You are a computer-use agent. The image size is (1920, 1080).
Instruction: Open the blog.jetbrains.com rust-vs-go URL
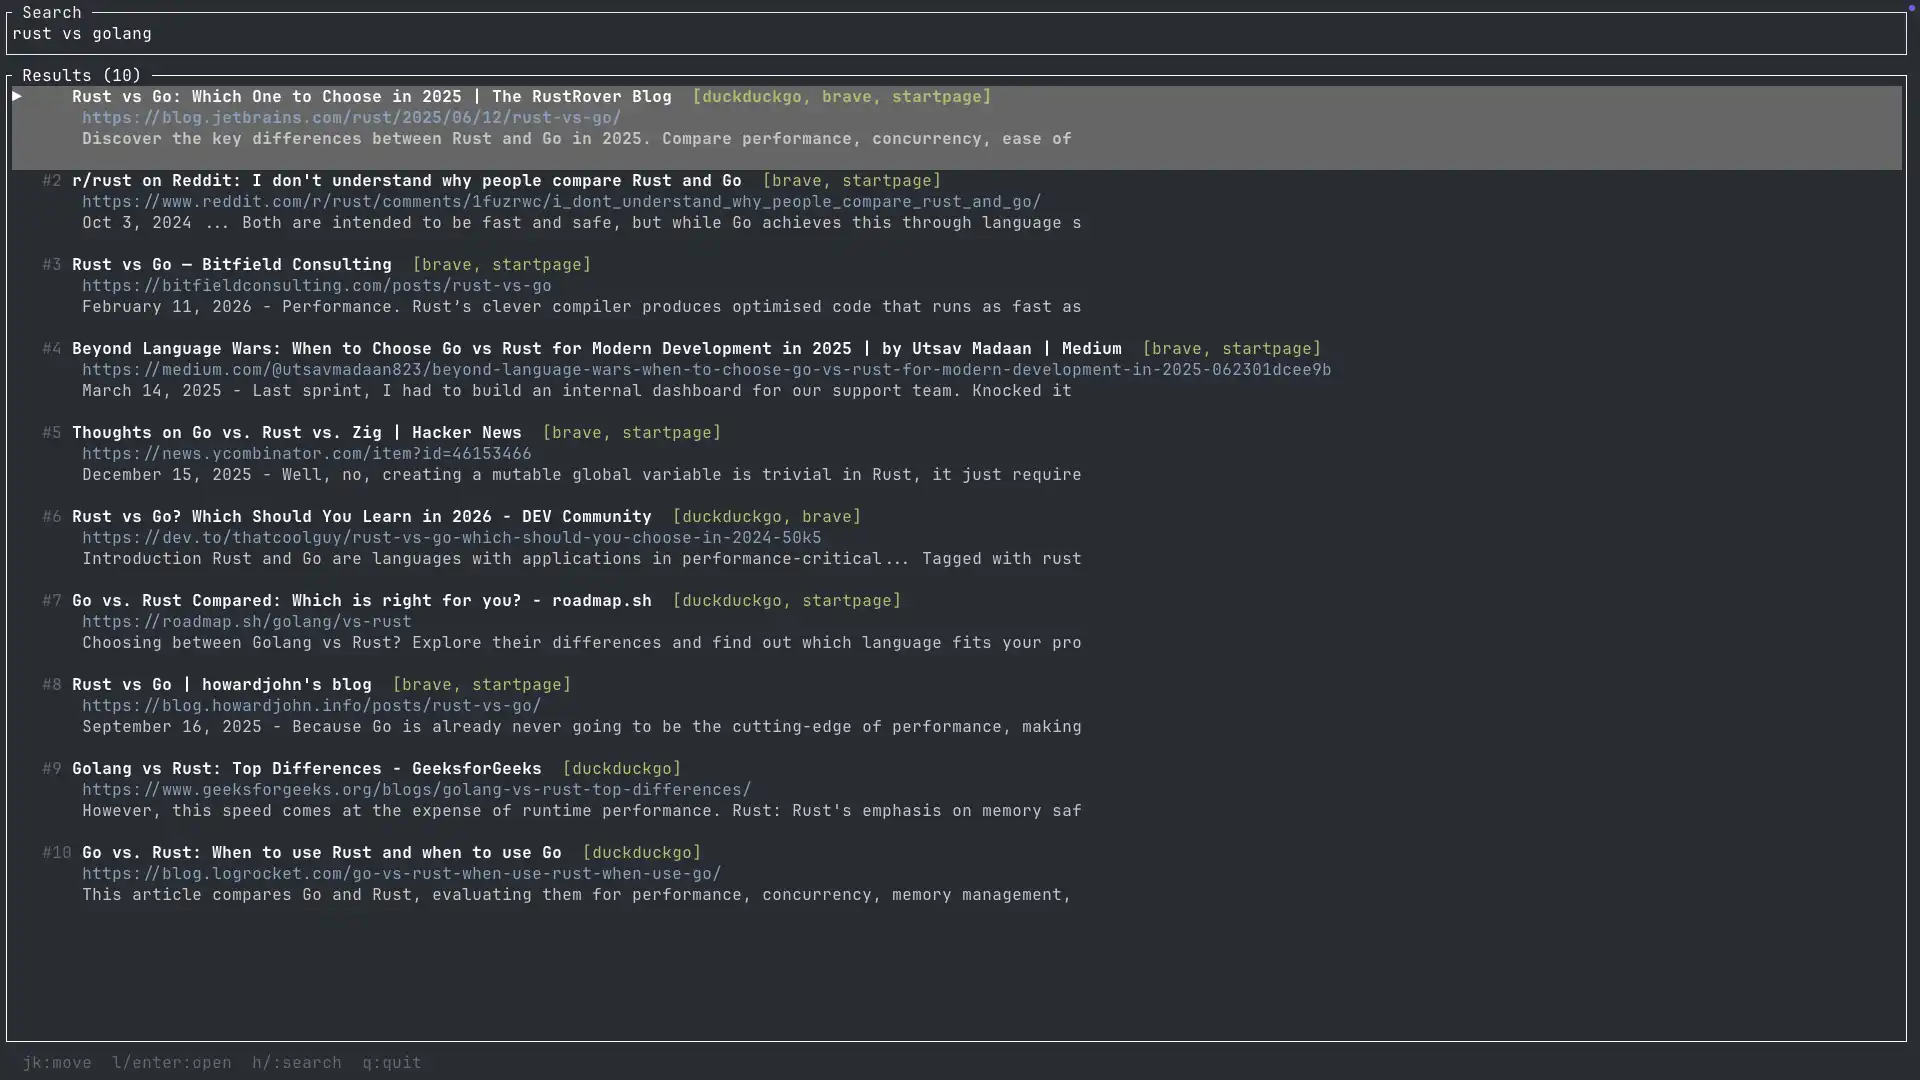(x=352, y=118)
